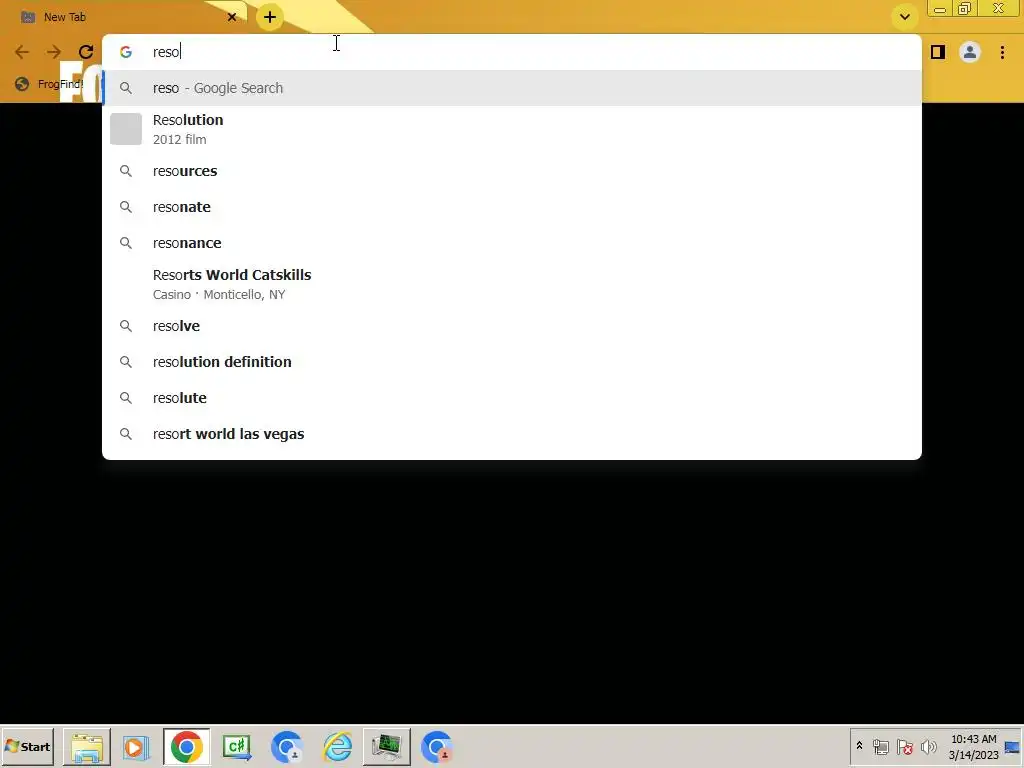Select the resolve suggestion

coord(512,326)
